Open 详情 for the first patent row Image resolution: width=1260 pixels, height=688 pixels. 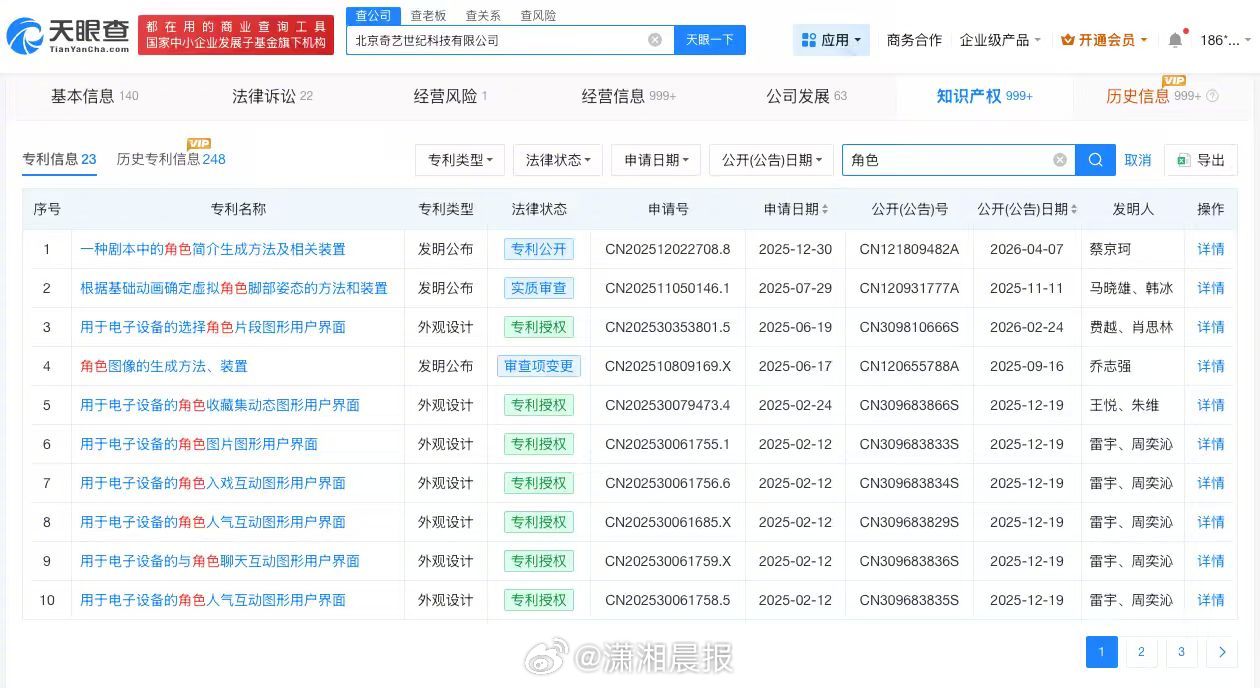point(1210,249)
